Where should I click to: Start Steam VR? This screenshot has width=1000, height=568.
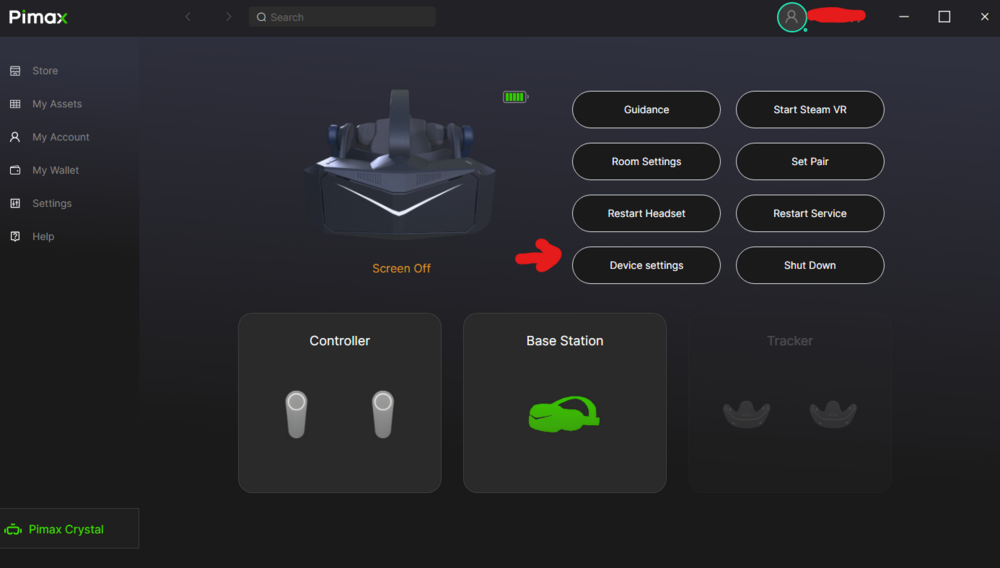pos(810,110)
